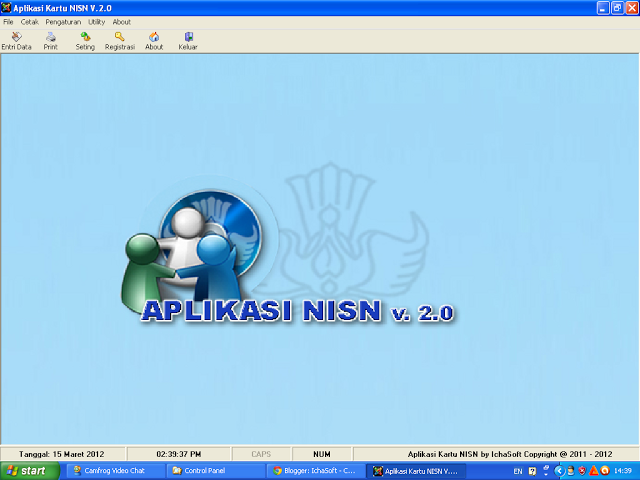640x480 pixels.
Task: Click the red security shield tray icon
Action: pos(582,471)
